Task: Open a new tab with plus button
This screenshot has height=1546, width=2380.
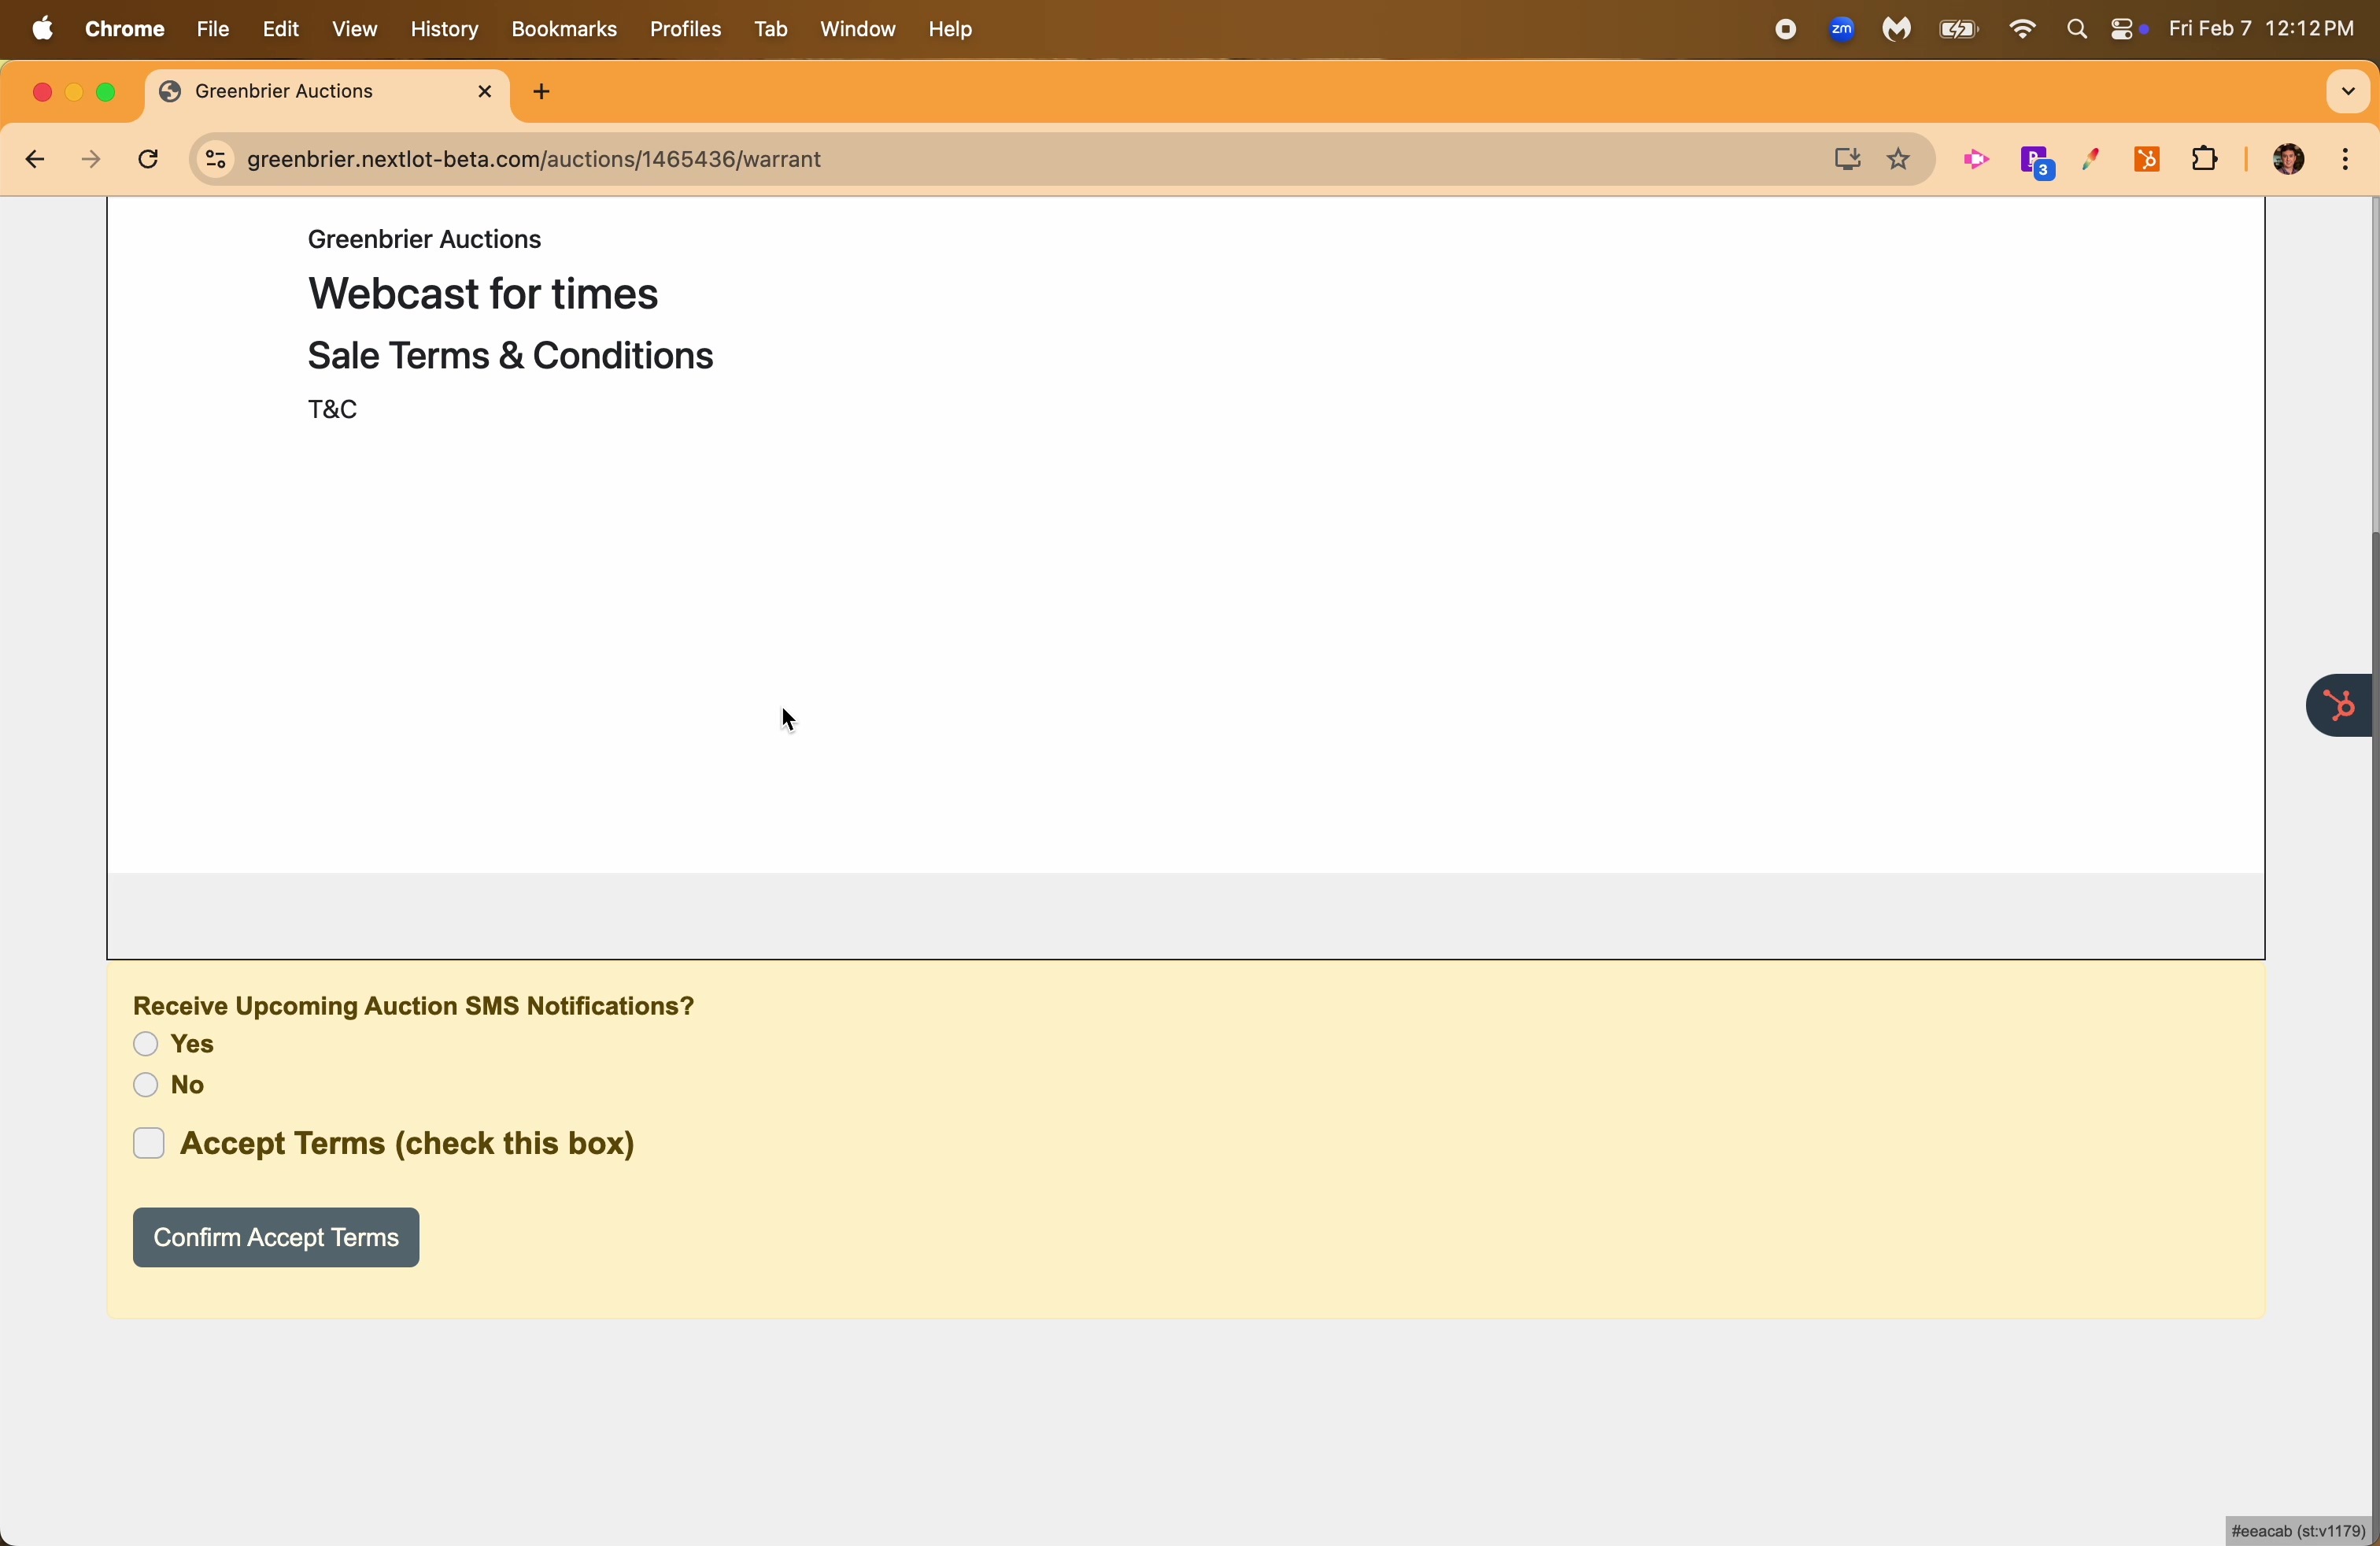Action: pyautogui.click(x=543, y=92)
